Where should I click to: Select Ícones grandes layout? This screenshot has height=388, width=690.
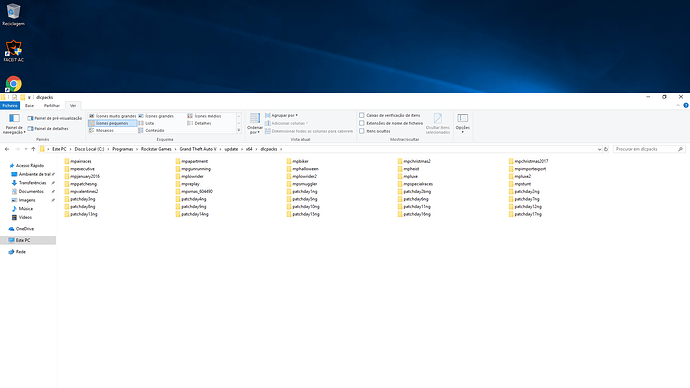click(x=156, y=116)
